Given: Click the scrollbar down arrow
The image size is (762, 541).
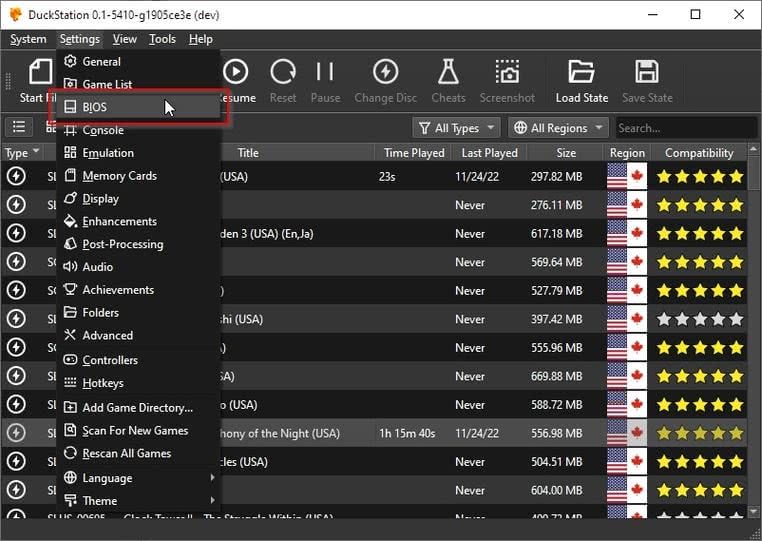Looking at the screenshot, I should (754, 511).
